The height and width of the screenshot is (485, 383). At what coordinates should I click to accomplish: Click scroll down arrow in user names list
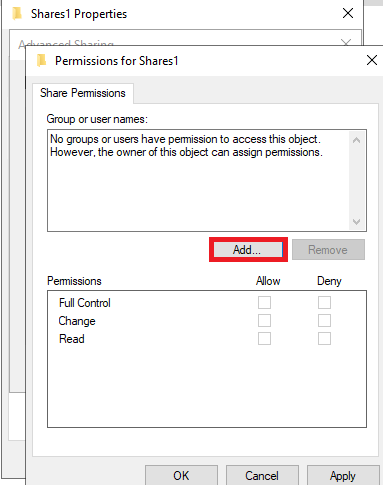(x=356, y=222)
